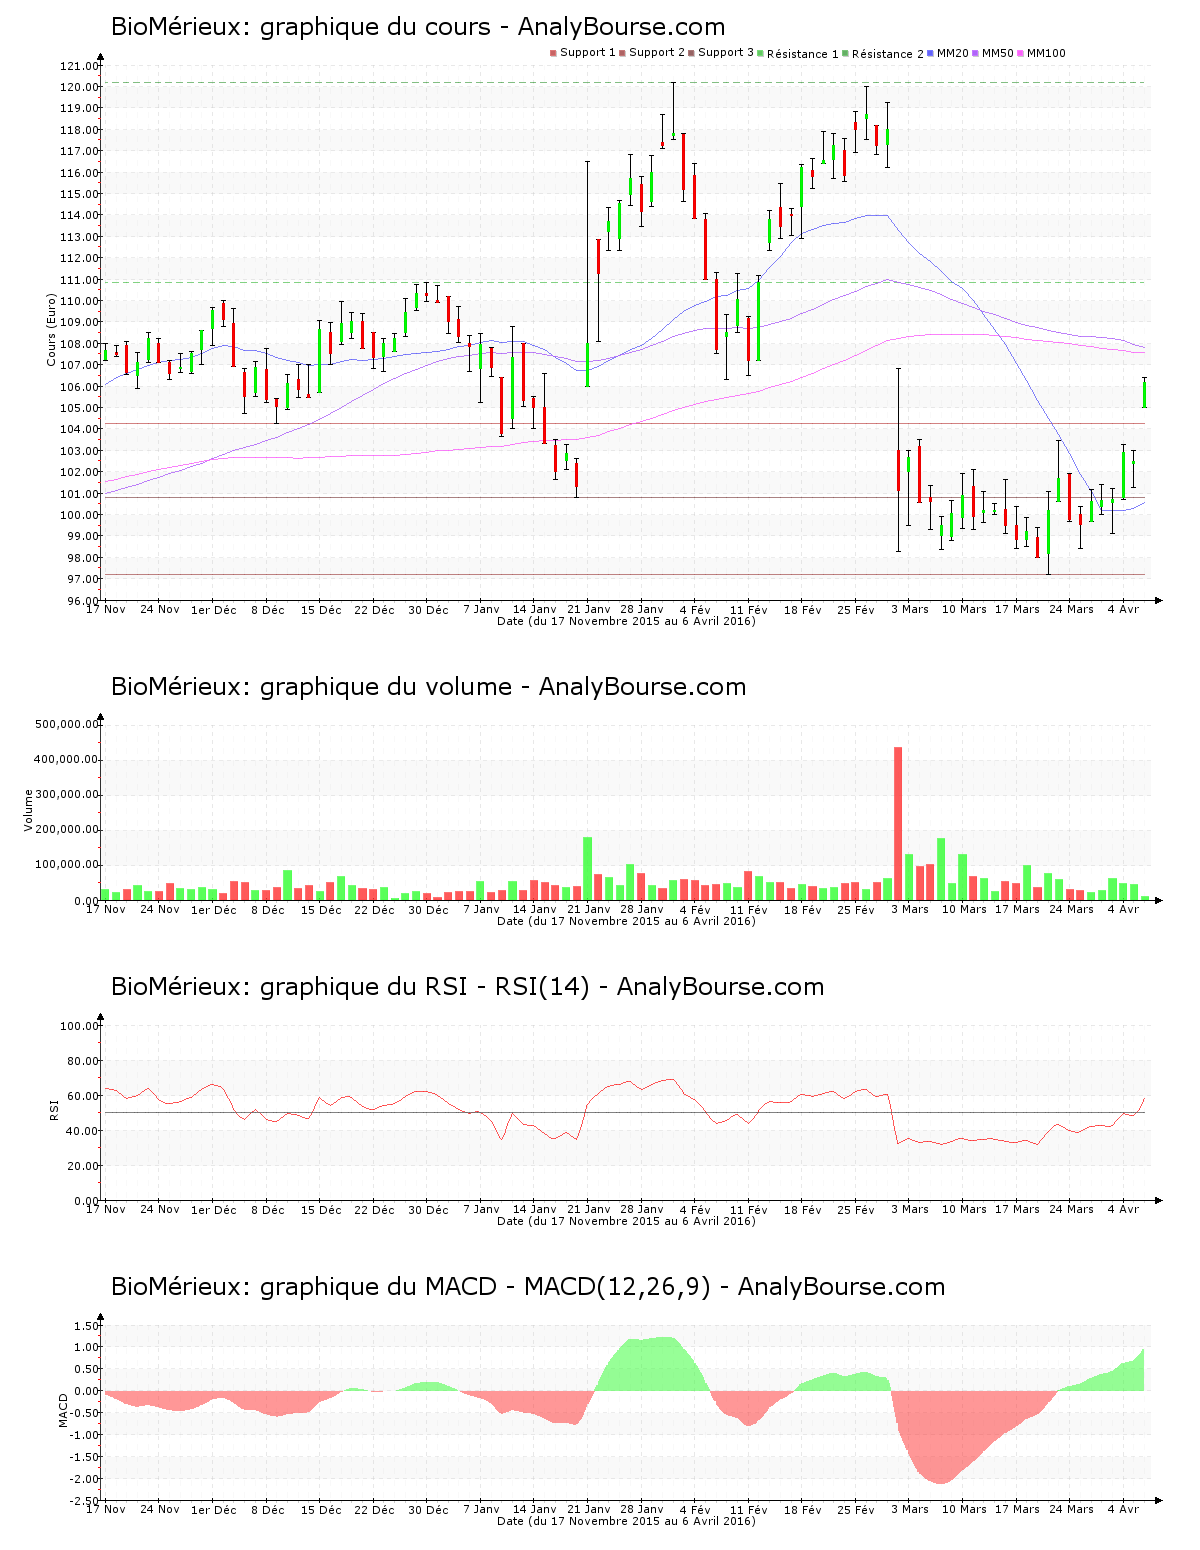Click the 200,000.00 value on volume axis
The height and width of the screenshot is (1550, 1200).
tap(67, 830)
